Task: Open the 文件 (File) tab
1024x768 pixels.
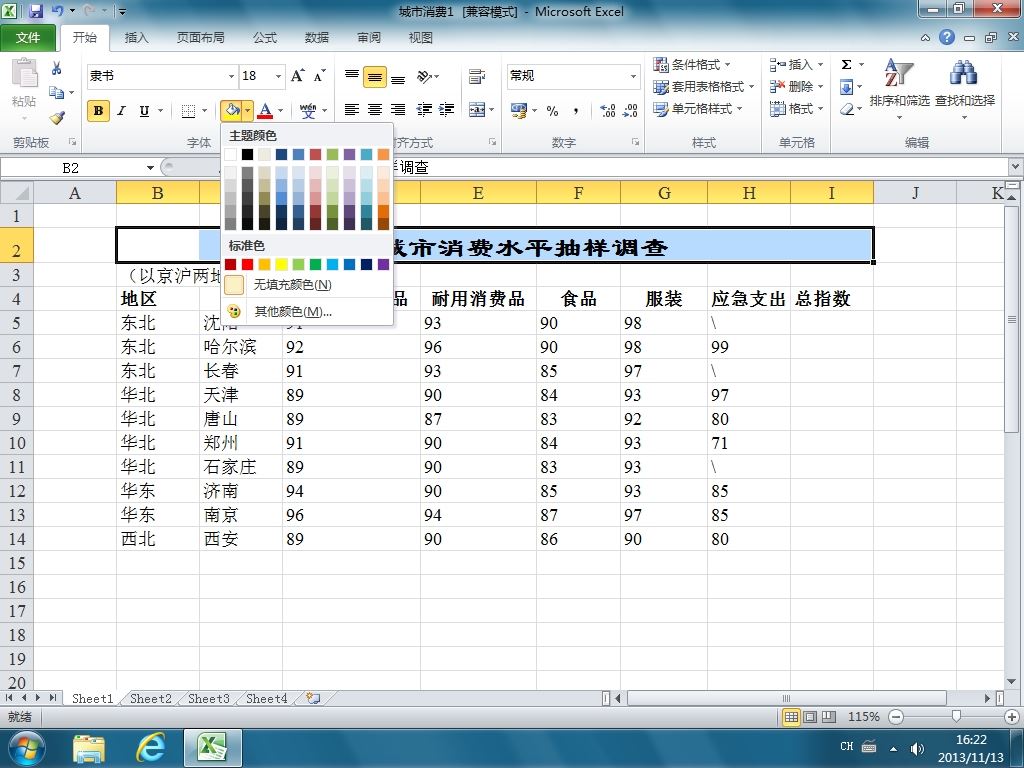Action: pyautogui.click(x=28, y=38)
